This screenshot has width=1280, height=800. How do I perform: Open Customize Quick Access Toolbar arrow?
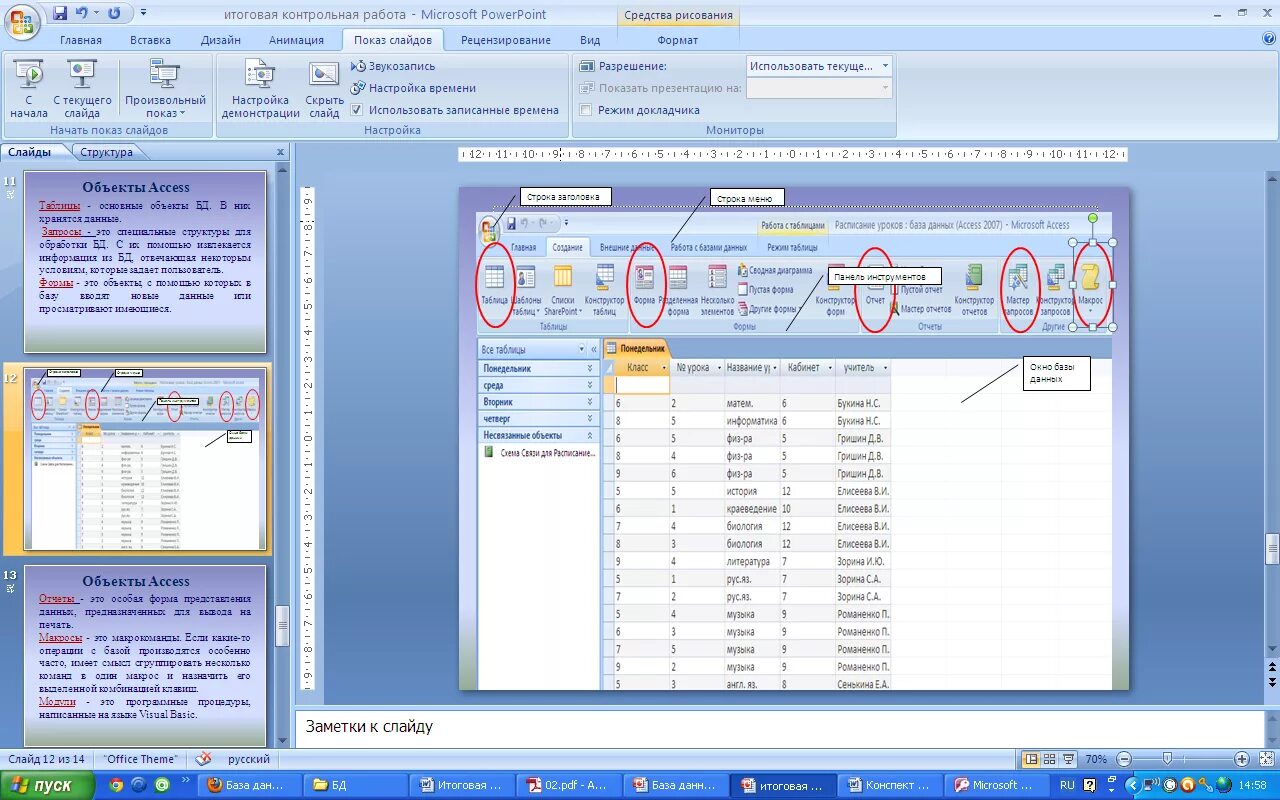(144, 13)
